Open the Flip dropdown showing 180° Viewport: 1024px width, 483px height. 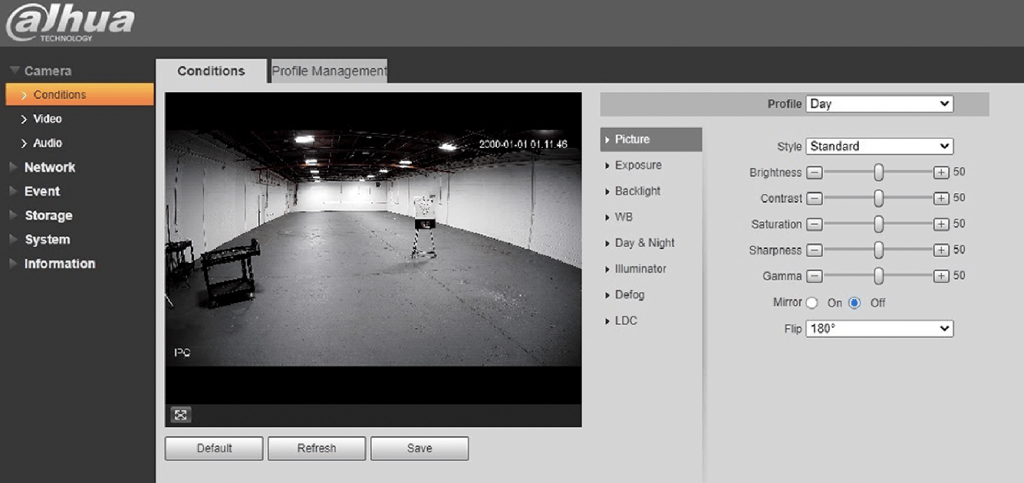[x=879, y=329]
